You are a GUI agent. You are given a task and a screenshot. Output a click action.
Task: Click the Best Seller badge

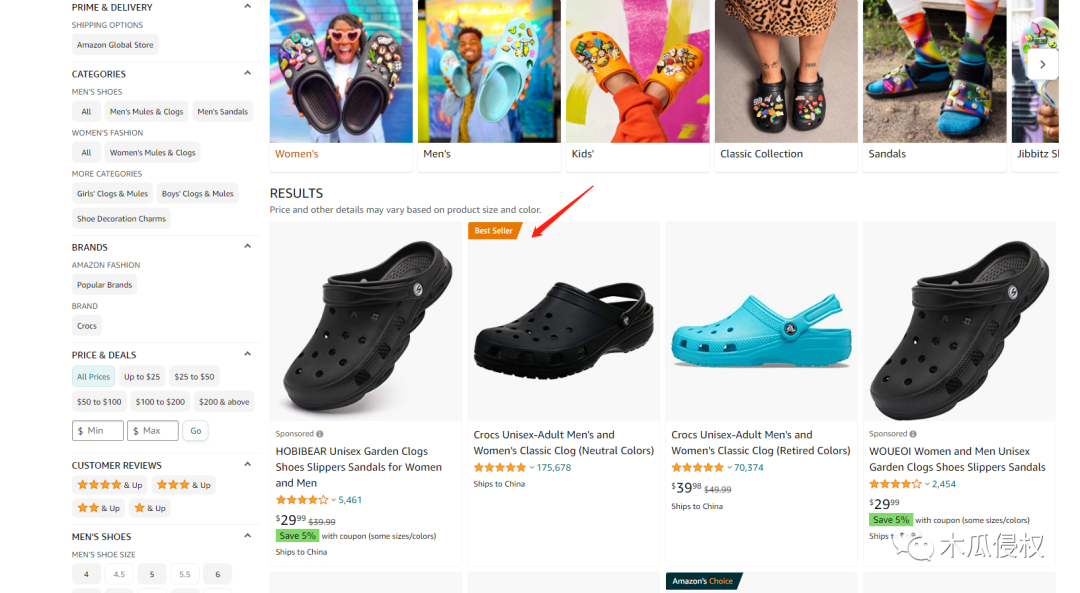pyautogui.click(x=494, y=231)
